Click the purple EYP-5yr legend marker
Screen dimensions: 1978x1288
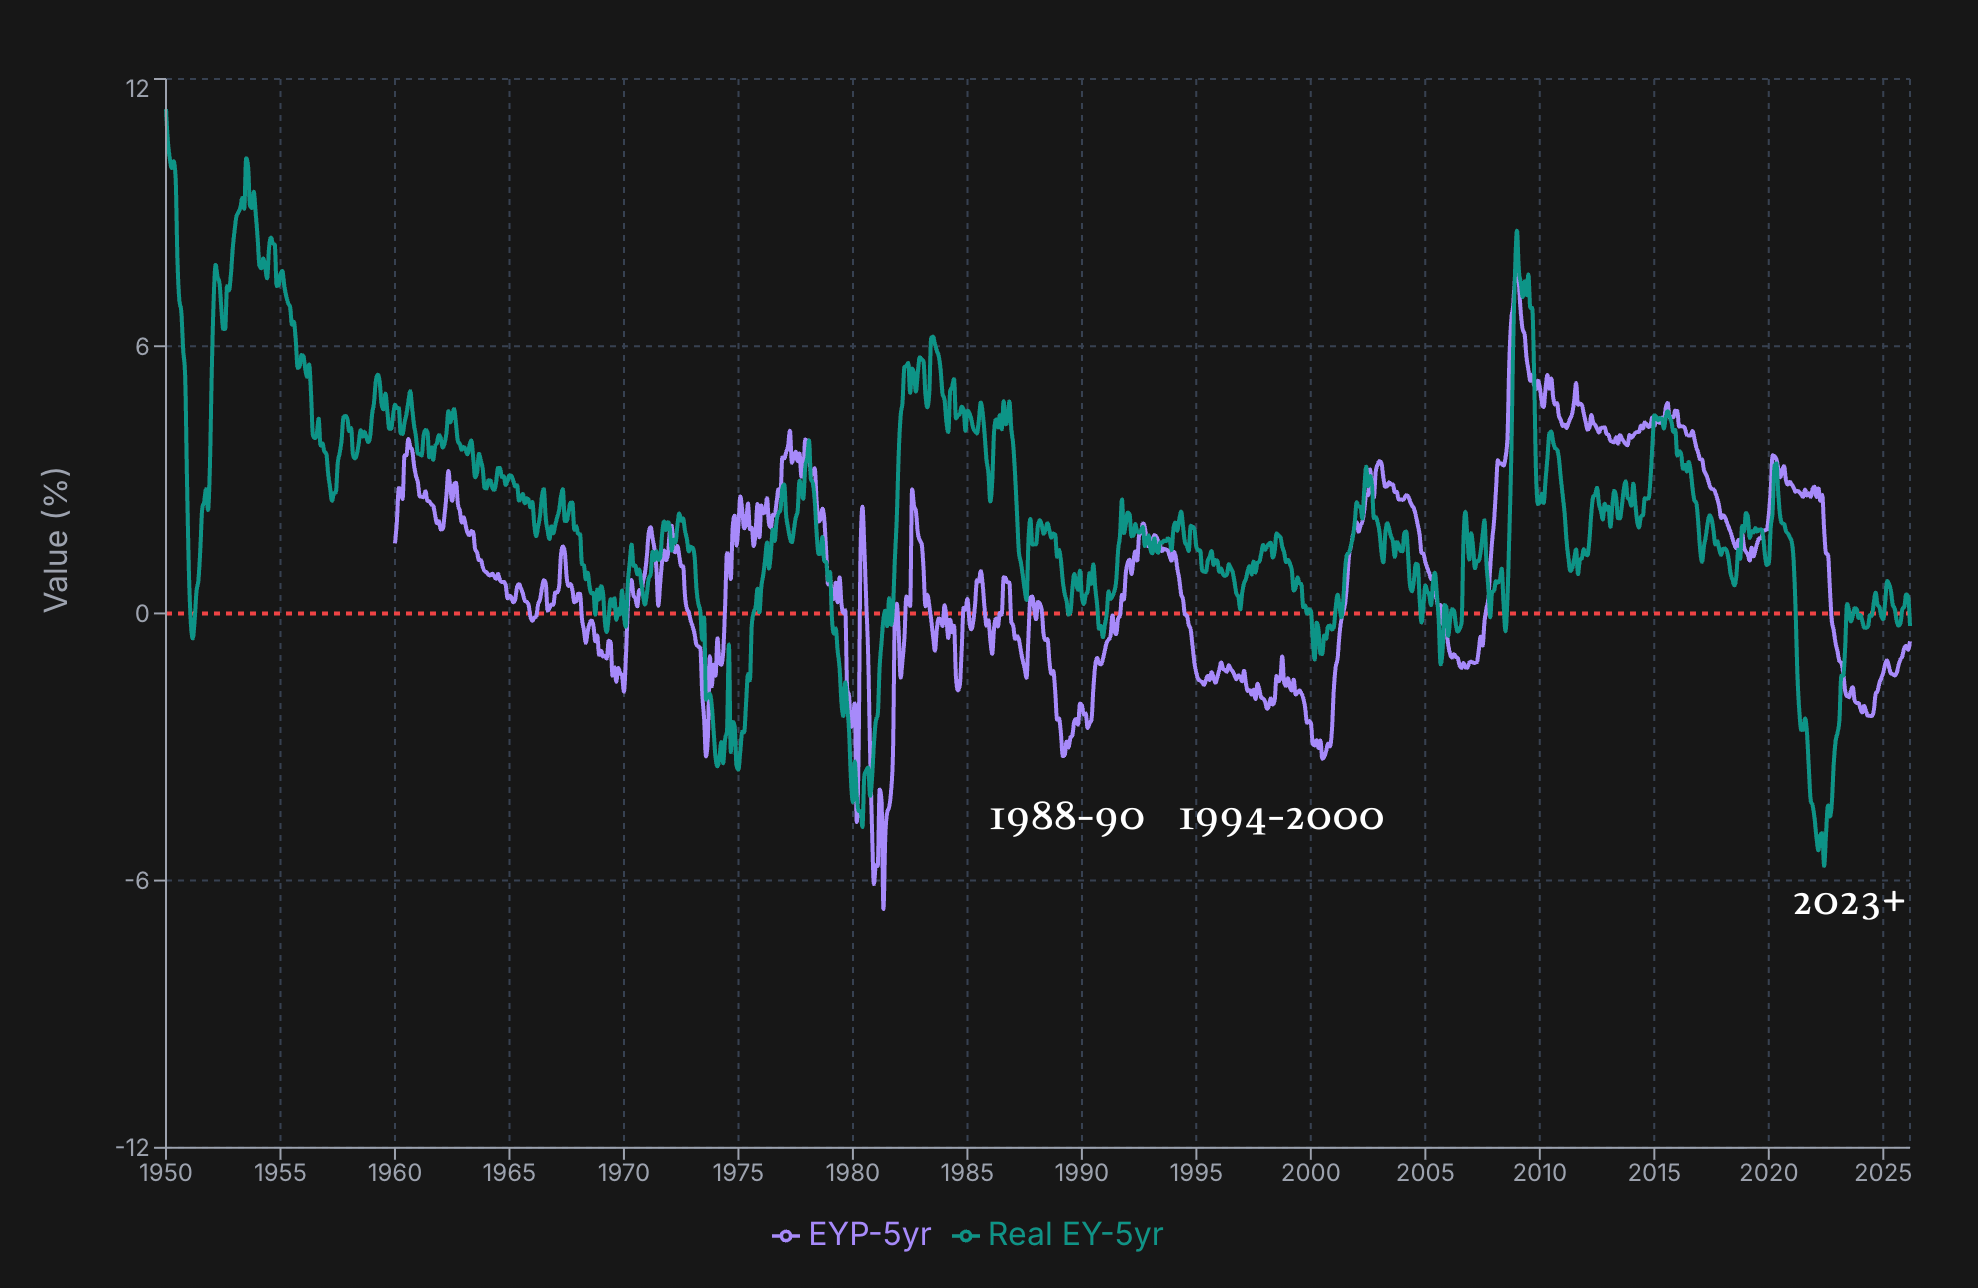786,1236
